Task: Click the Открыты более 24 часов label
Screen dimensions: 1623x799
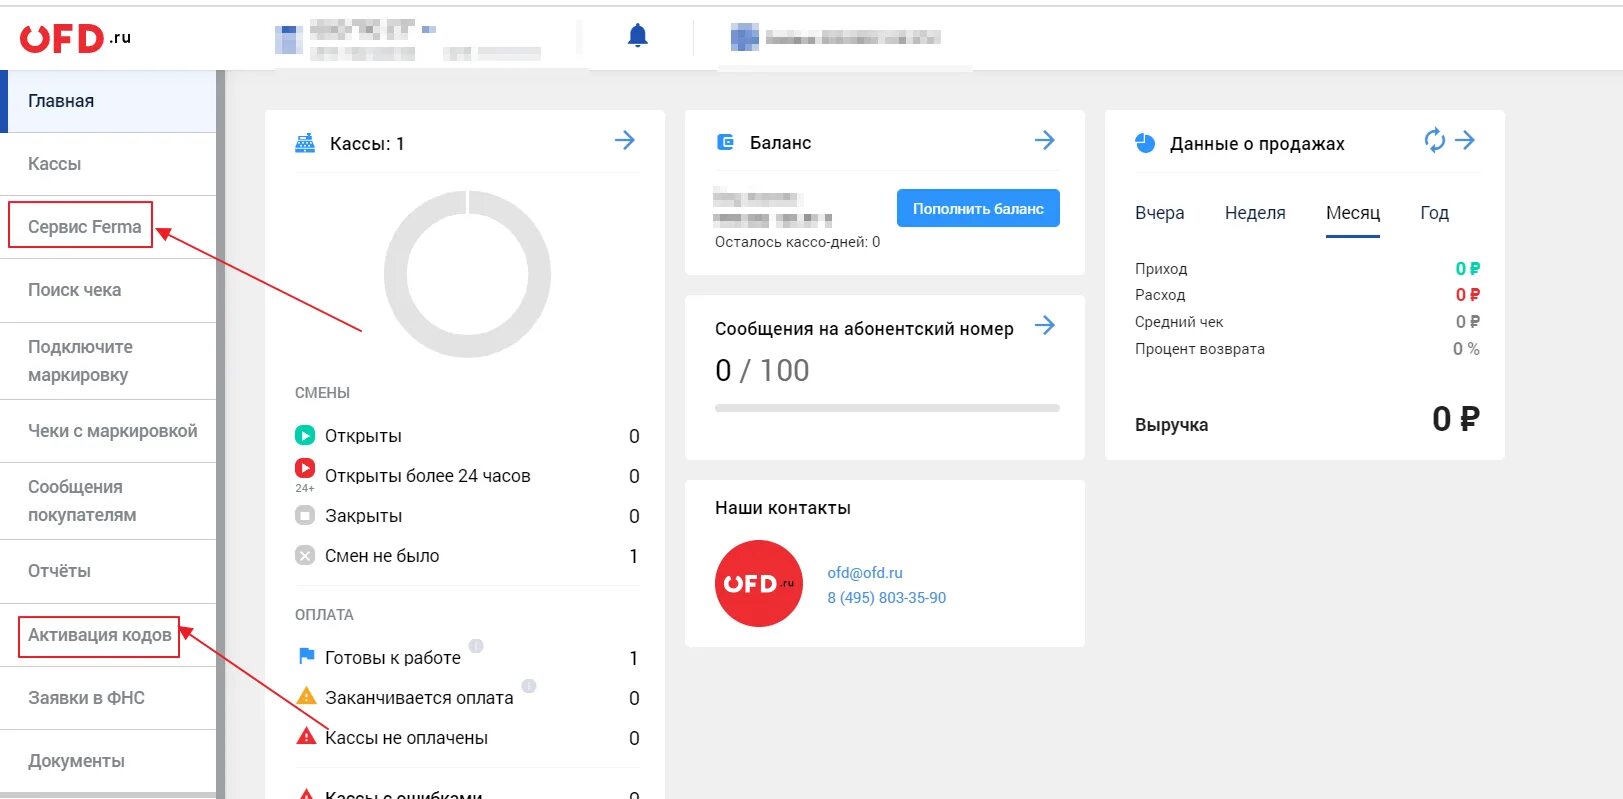Action: pyautogui.click(x=427, y=476)
